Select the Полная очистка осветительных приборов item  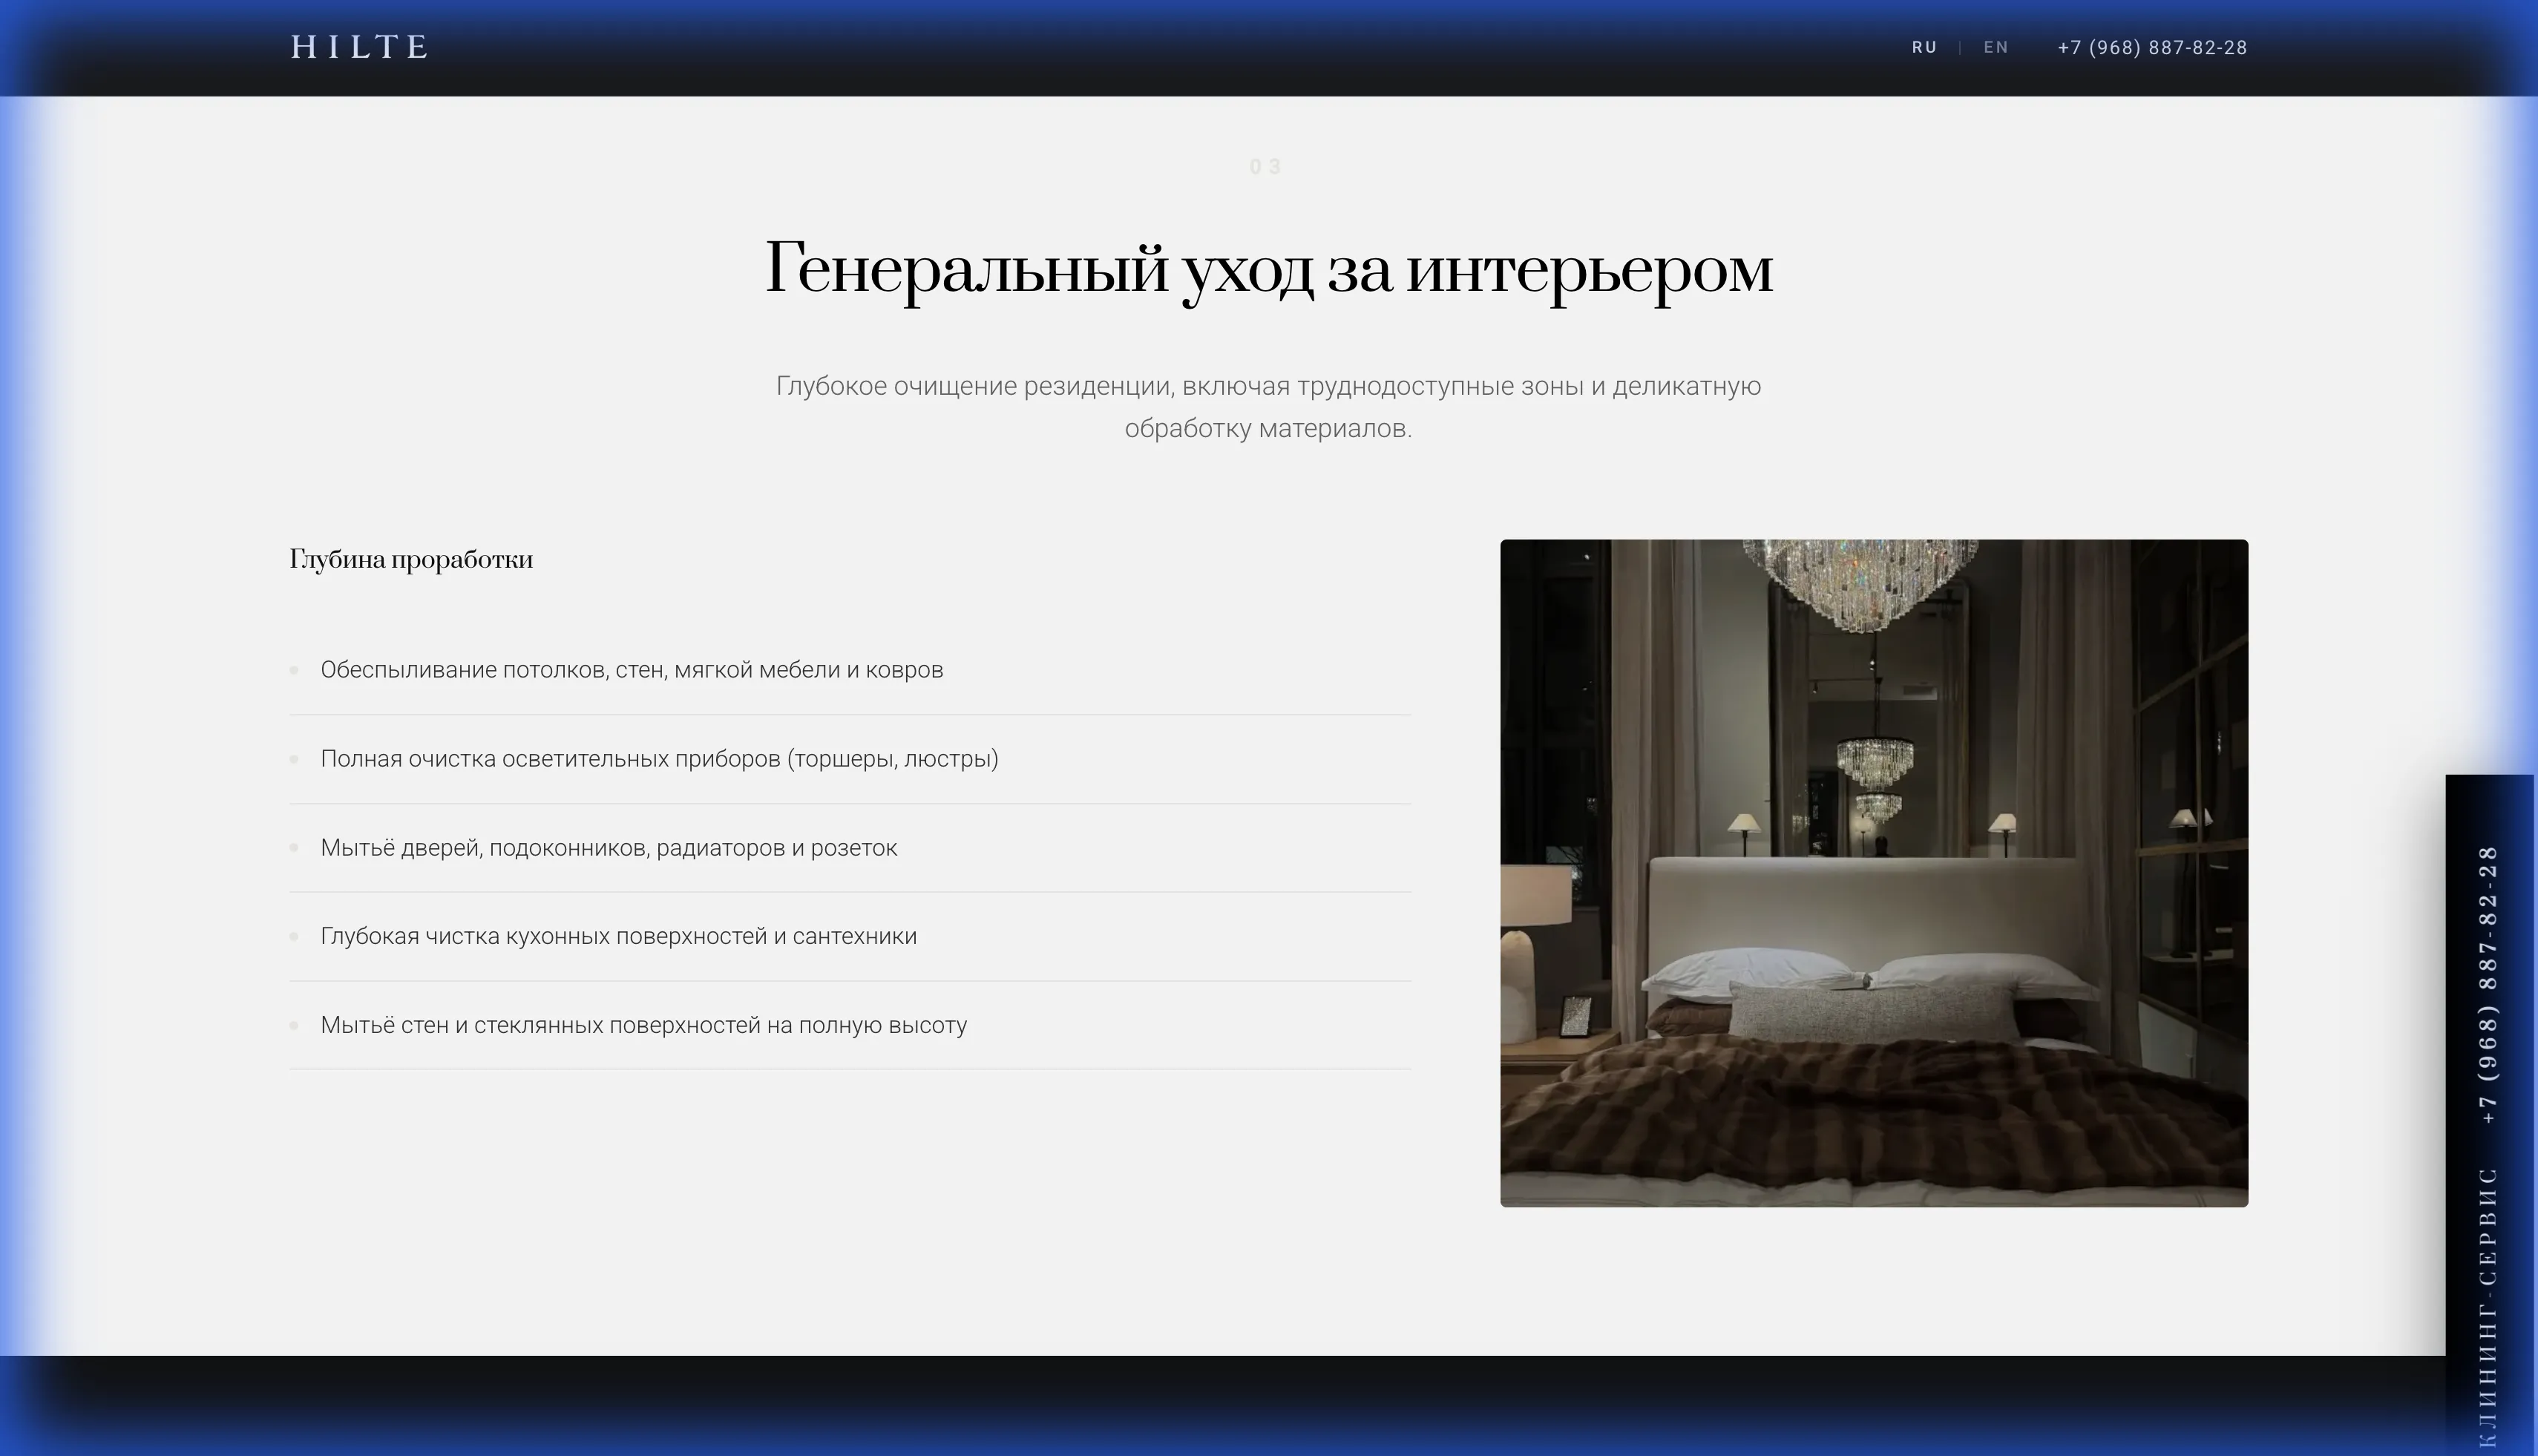coord(659,759)
